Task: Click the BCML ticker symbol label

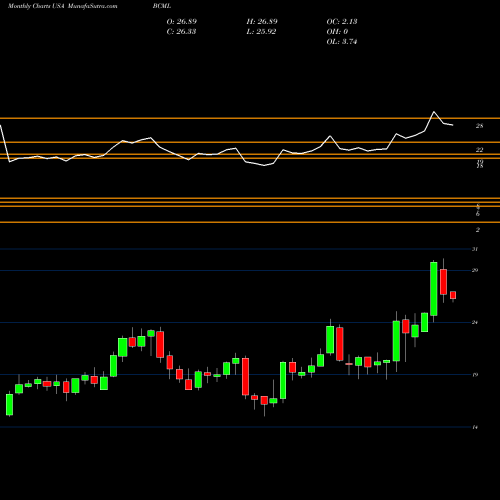Action: (162, 6)
